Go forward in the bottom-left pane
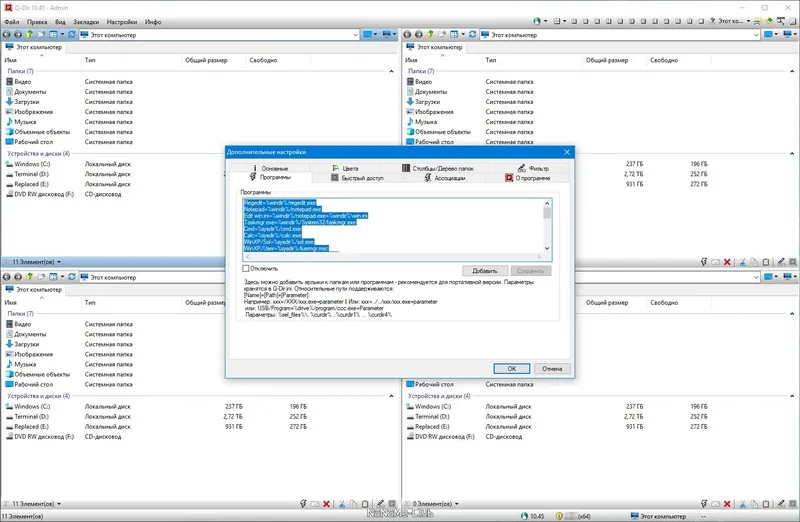 18,277
